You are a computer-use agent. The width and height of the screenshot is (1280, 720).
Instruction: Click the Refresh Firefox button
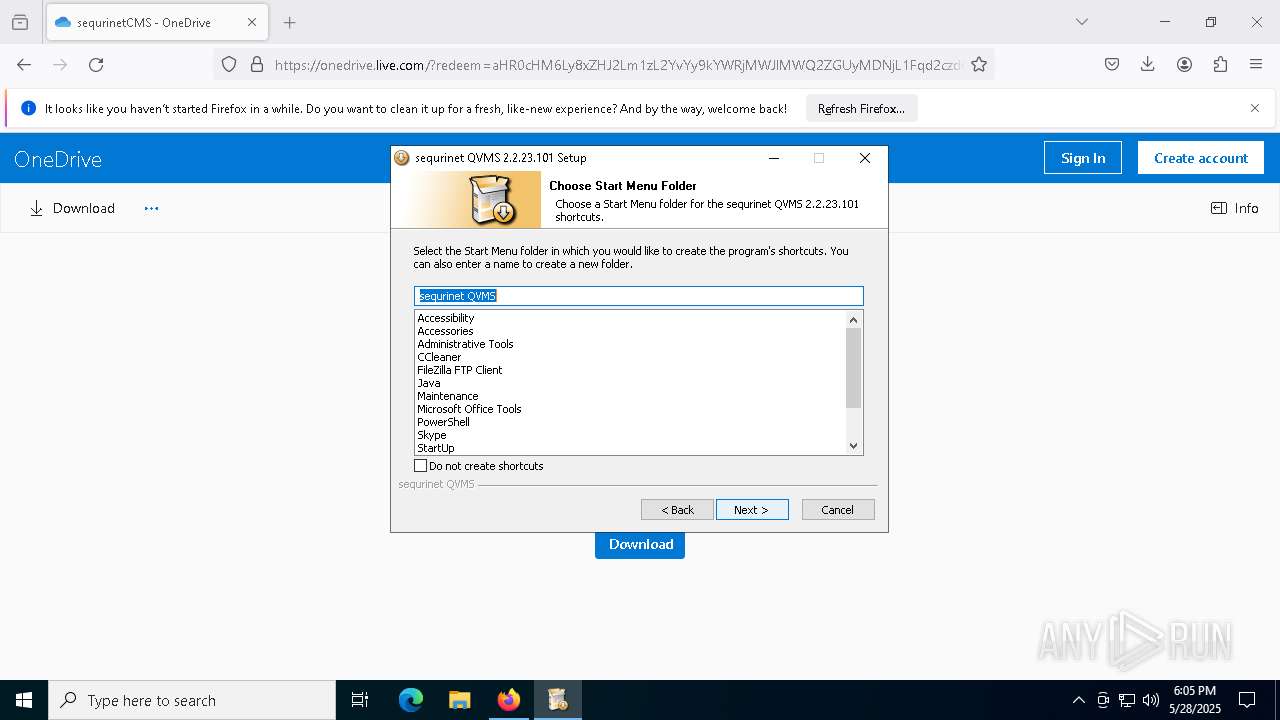click(861, 108)
